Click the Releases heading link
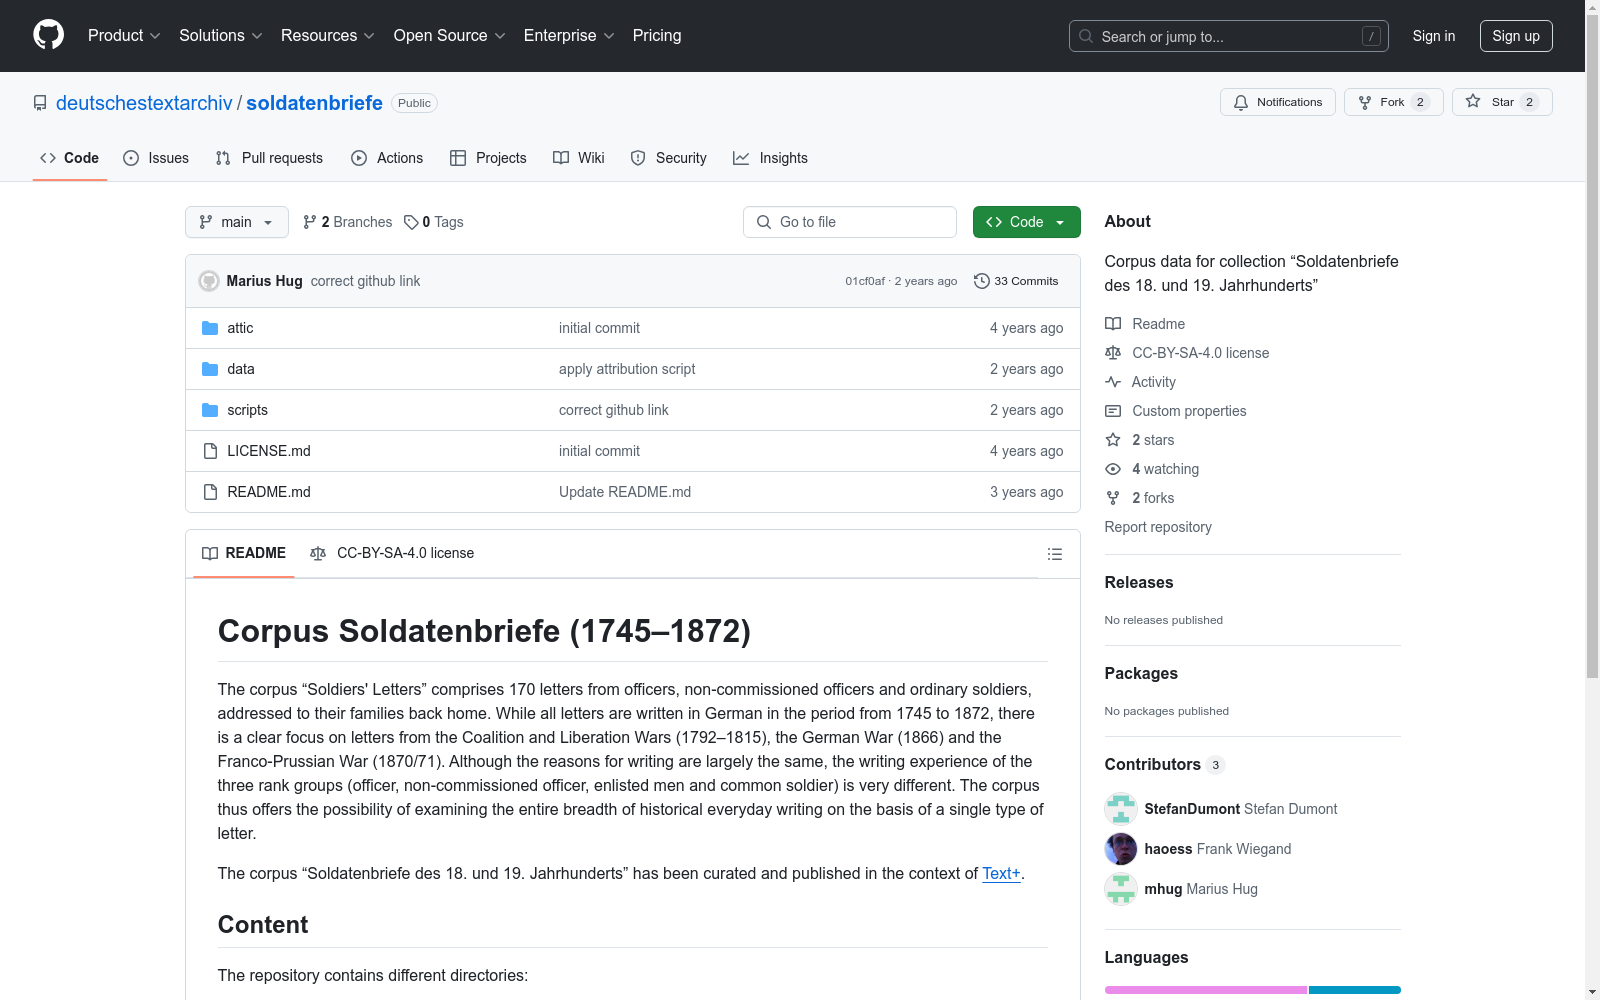 (1139, 582)
